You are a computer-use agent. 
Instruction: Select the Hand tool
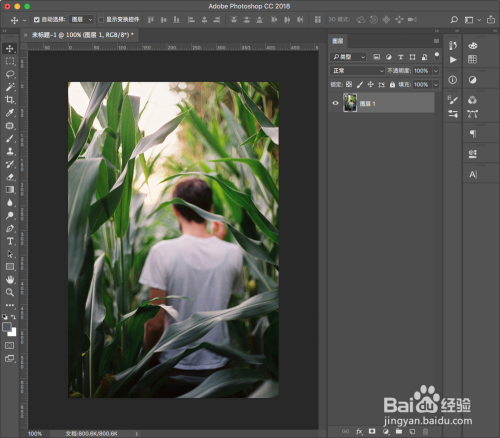pos(10,279)
